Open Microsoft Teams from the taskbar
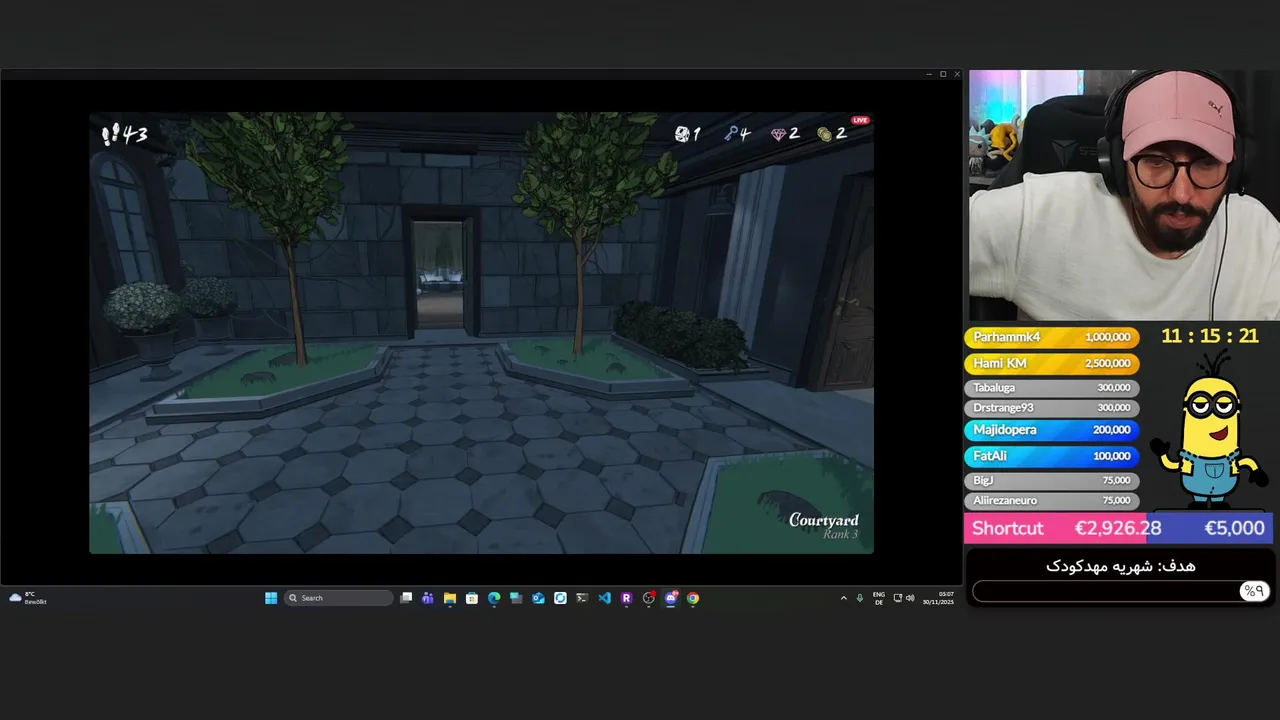The width and height of the screenshot is (1280, 720). [x=428, y=598]
